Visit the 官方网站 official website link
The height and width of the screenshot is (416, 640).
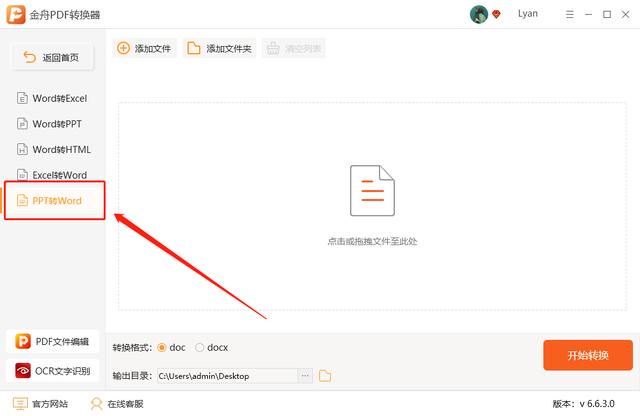40,404
